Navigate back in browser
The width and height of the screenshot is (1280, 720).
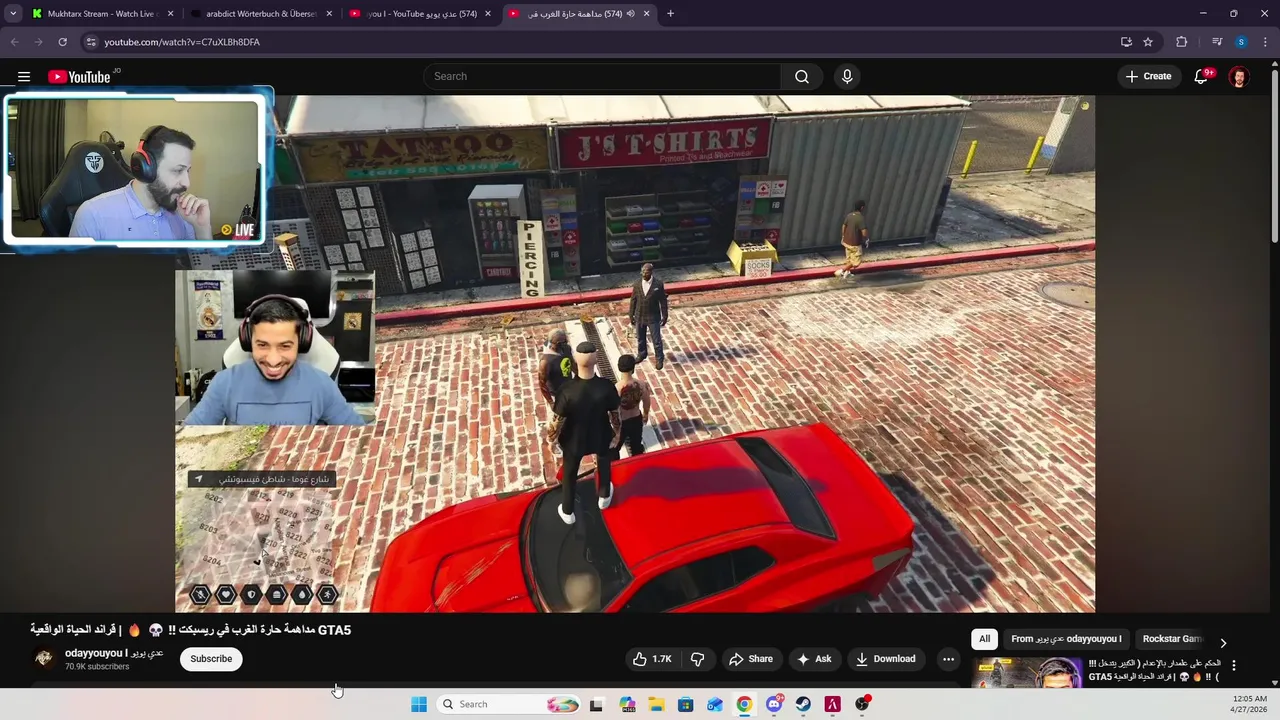[14, 42]
